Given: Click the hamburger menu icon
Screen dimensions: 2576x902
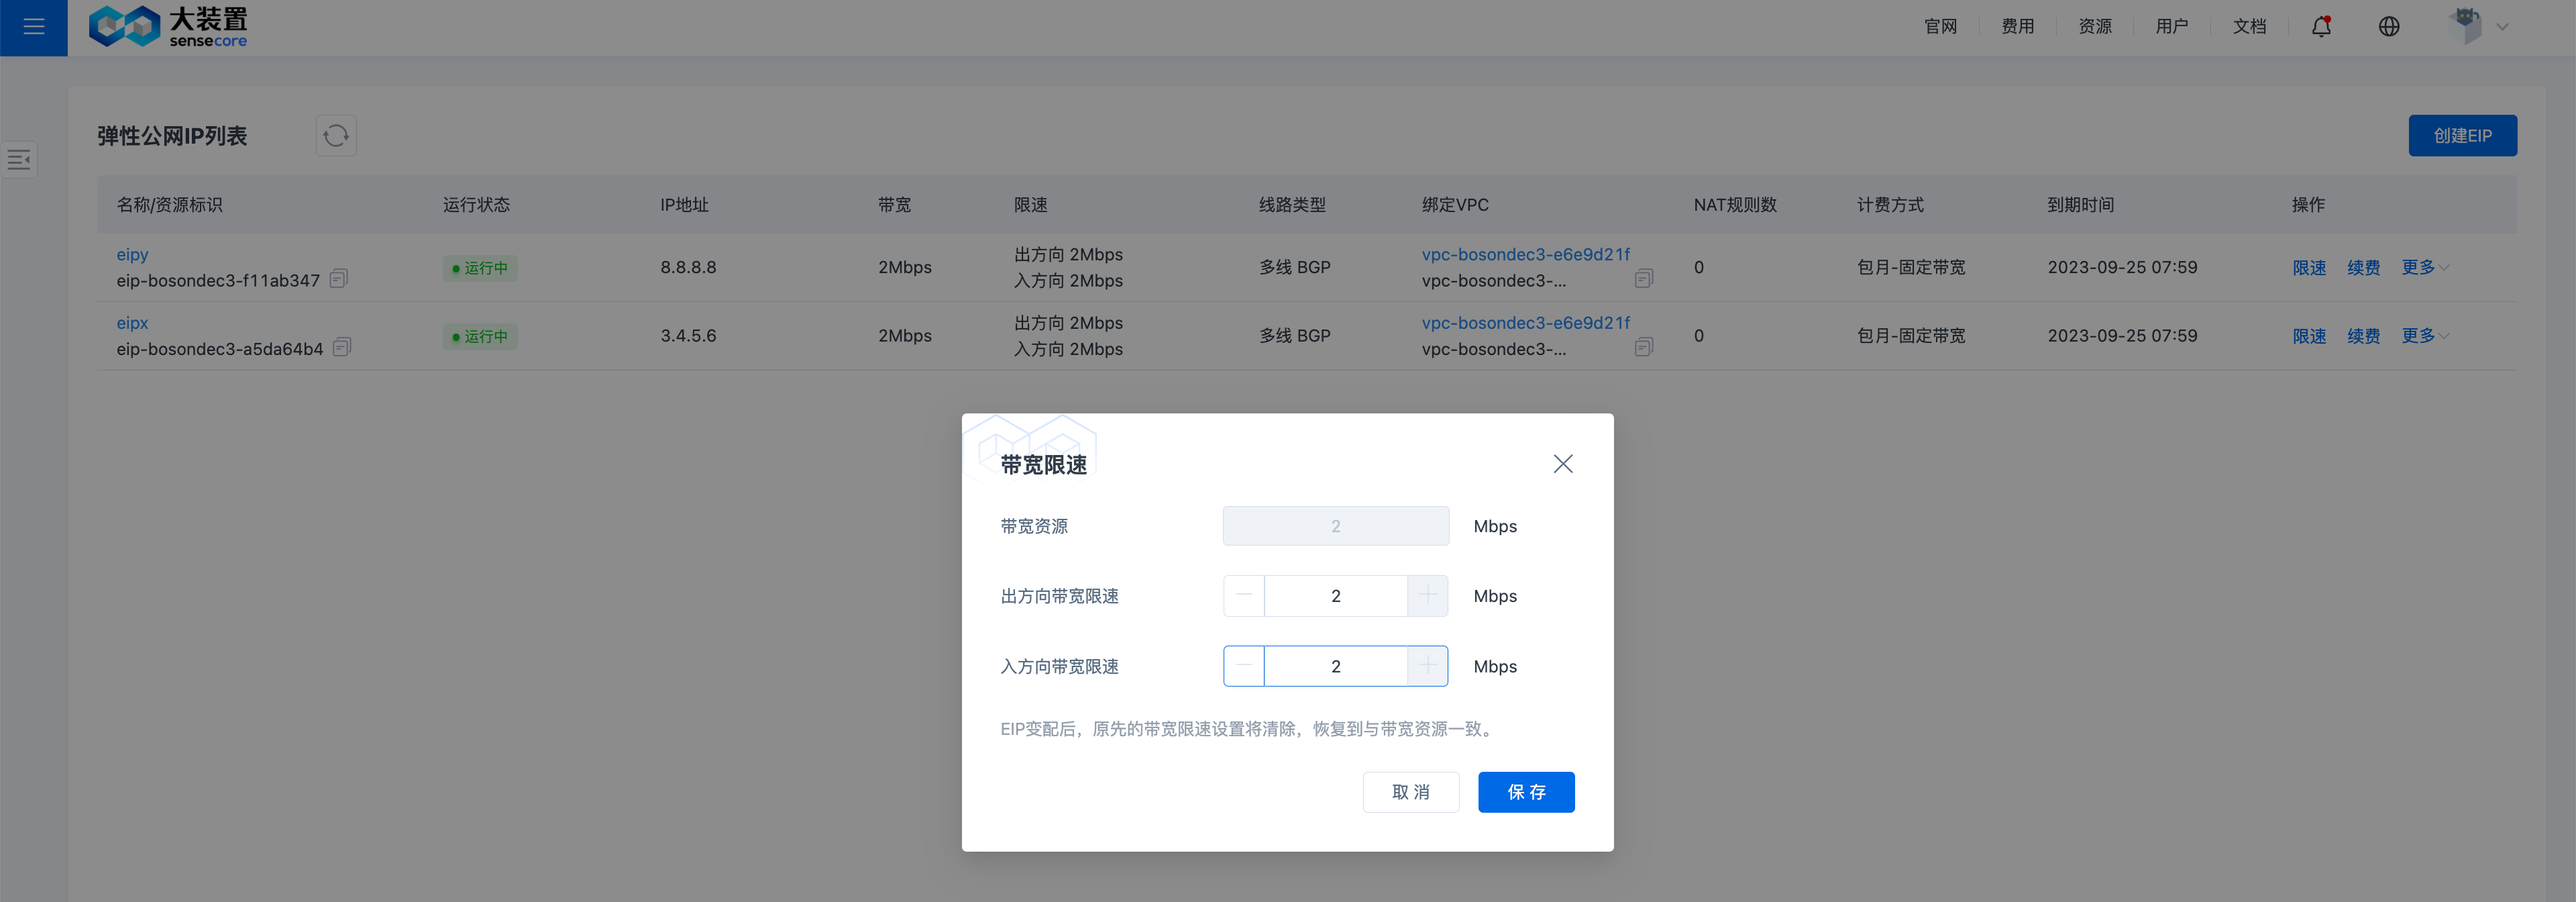Looking at the screenshot, I should click(x=33, y=27).
